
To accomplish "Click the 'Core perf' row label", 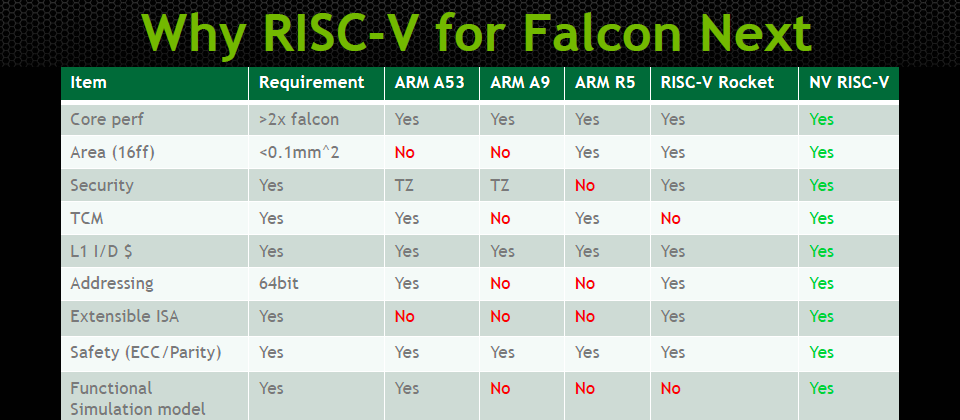I will (107, 119).
